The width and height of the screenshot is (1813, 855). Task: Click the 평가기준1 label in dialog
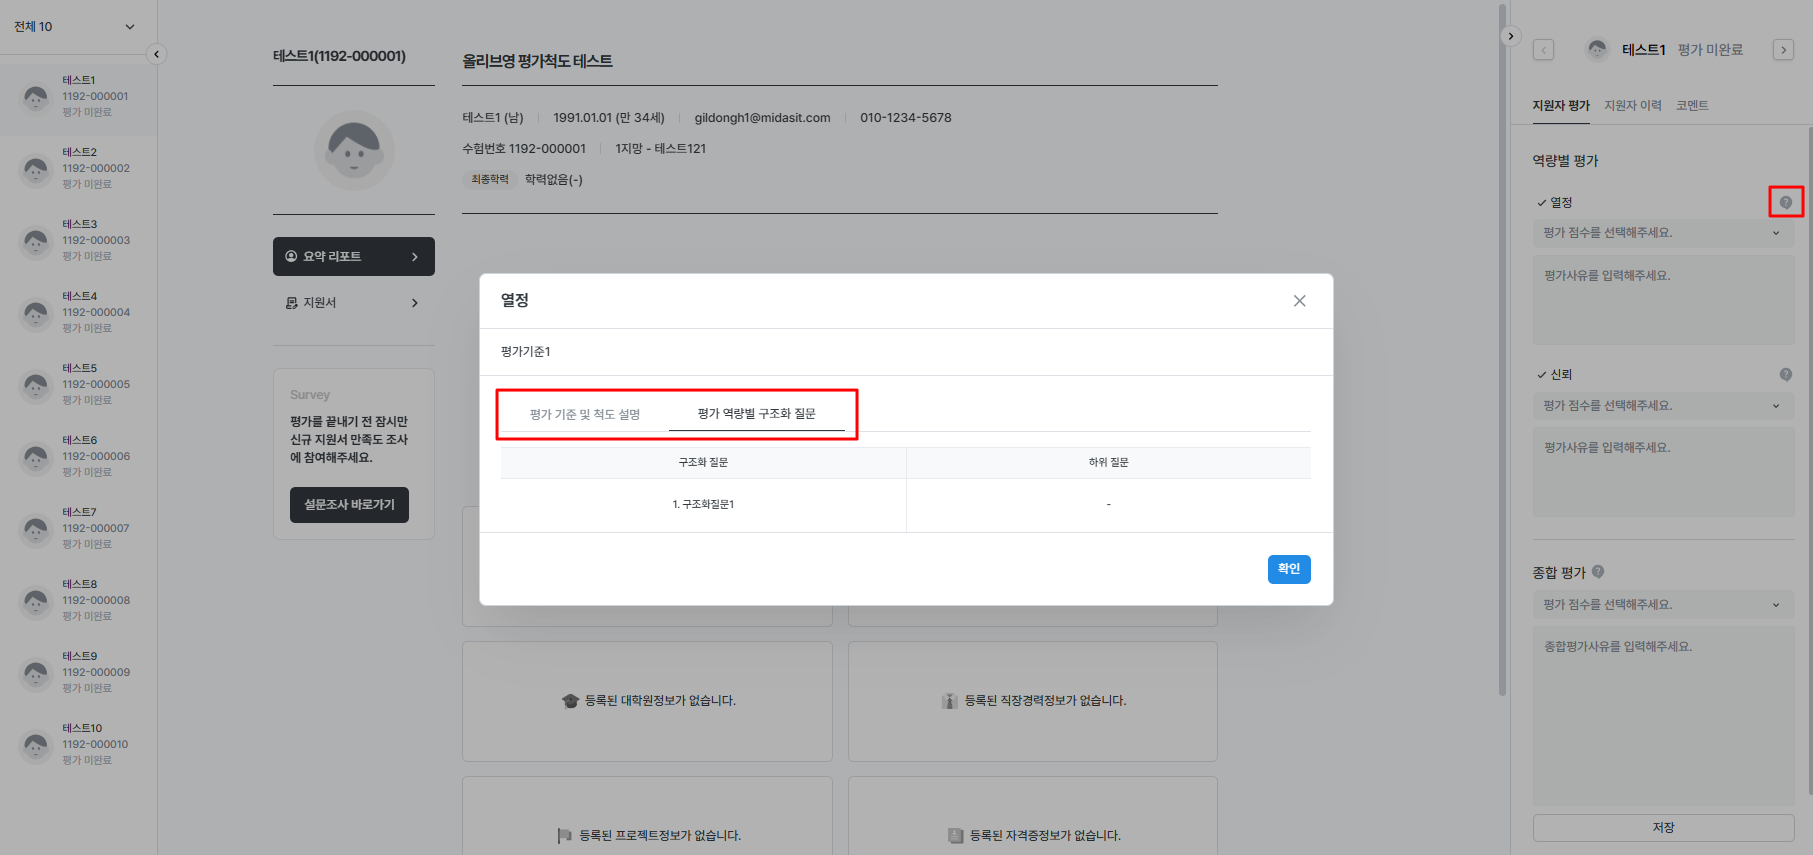tap(526, 352)
